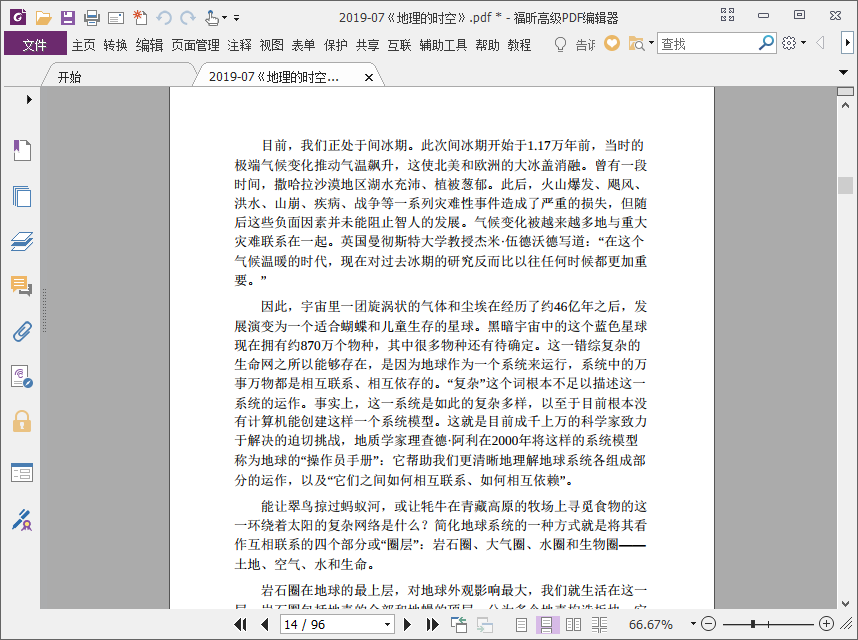
Task: Open the 共享 ribbon tab
Action: [368, 45]
